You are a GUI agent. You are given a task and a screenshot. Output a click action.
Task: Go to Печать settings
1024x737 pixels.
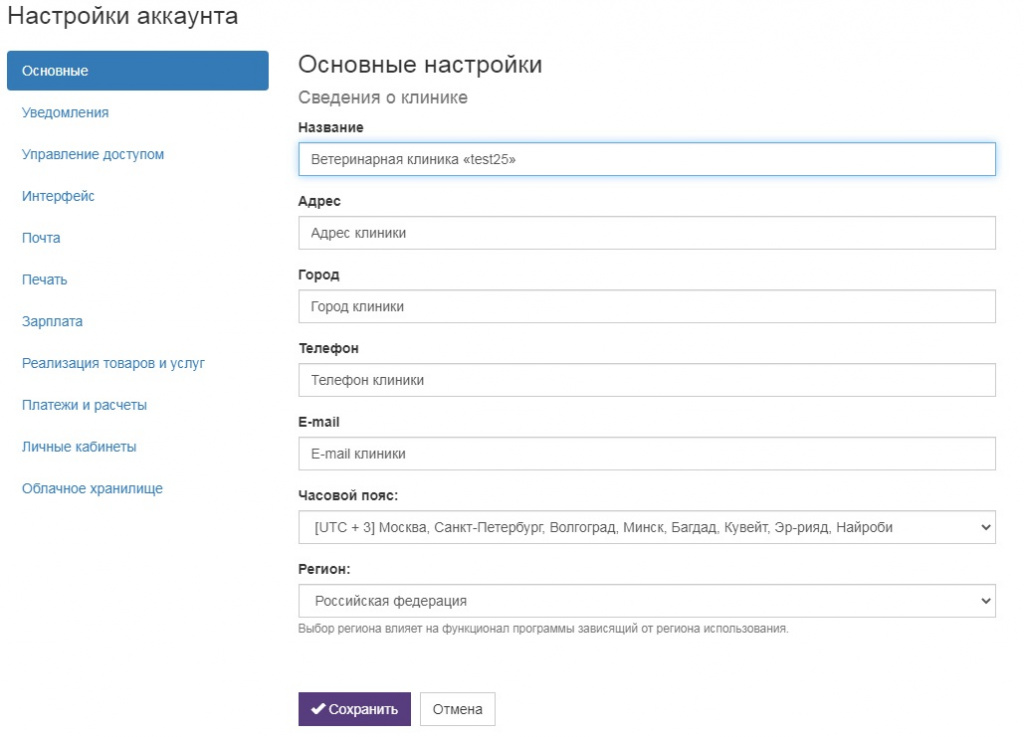coord(44,279)
